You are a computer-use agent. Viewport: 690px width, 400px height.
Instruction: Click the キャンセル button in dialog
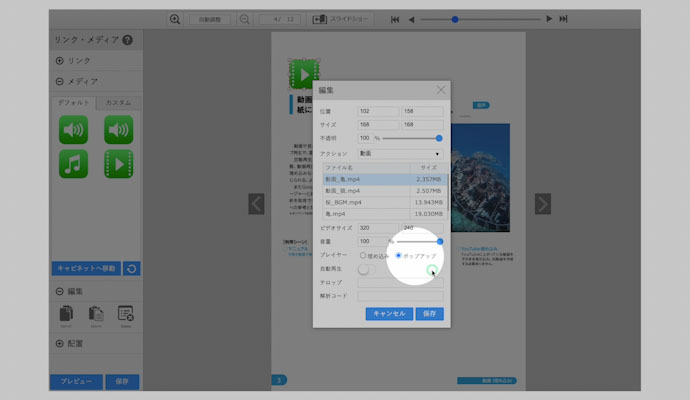point(387,313)
